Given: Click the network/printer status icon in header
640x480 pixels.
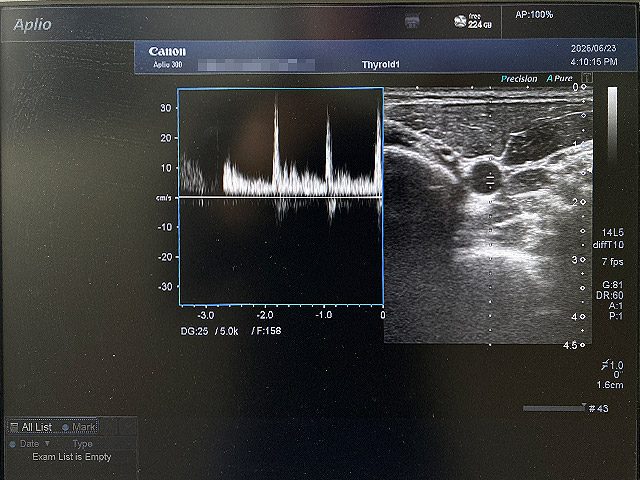Looking at the screenshot, I should pyautogui.click(x=412, y=20).
